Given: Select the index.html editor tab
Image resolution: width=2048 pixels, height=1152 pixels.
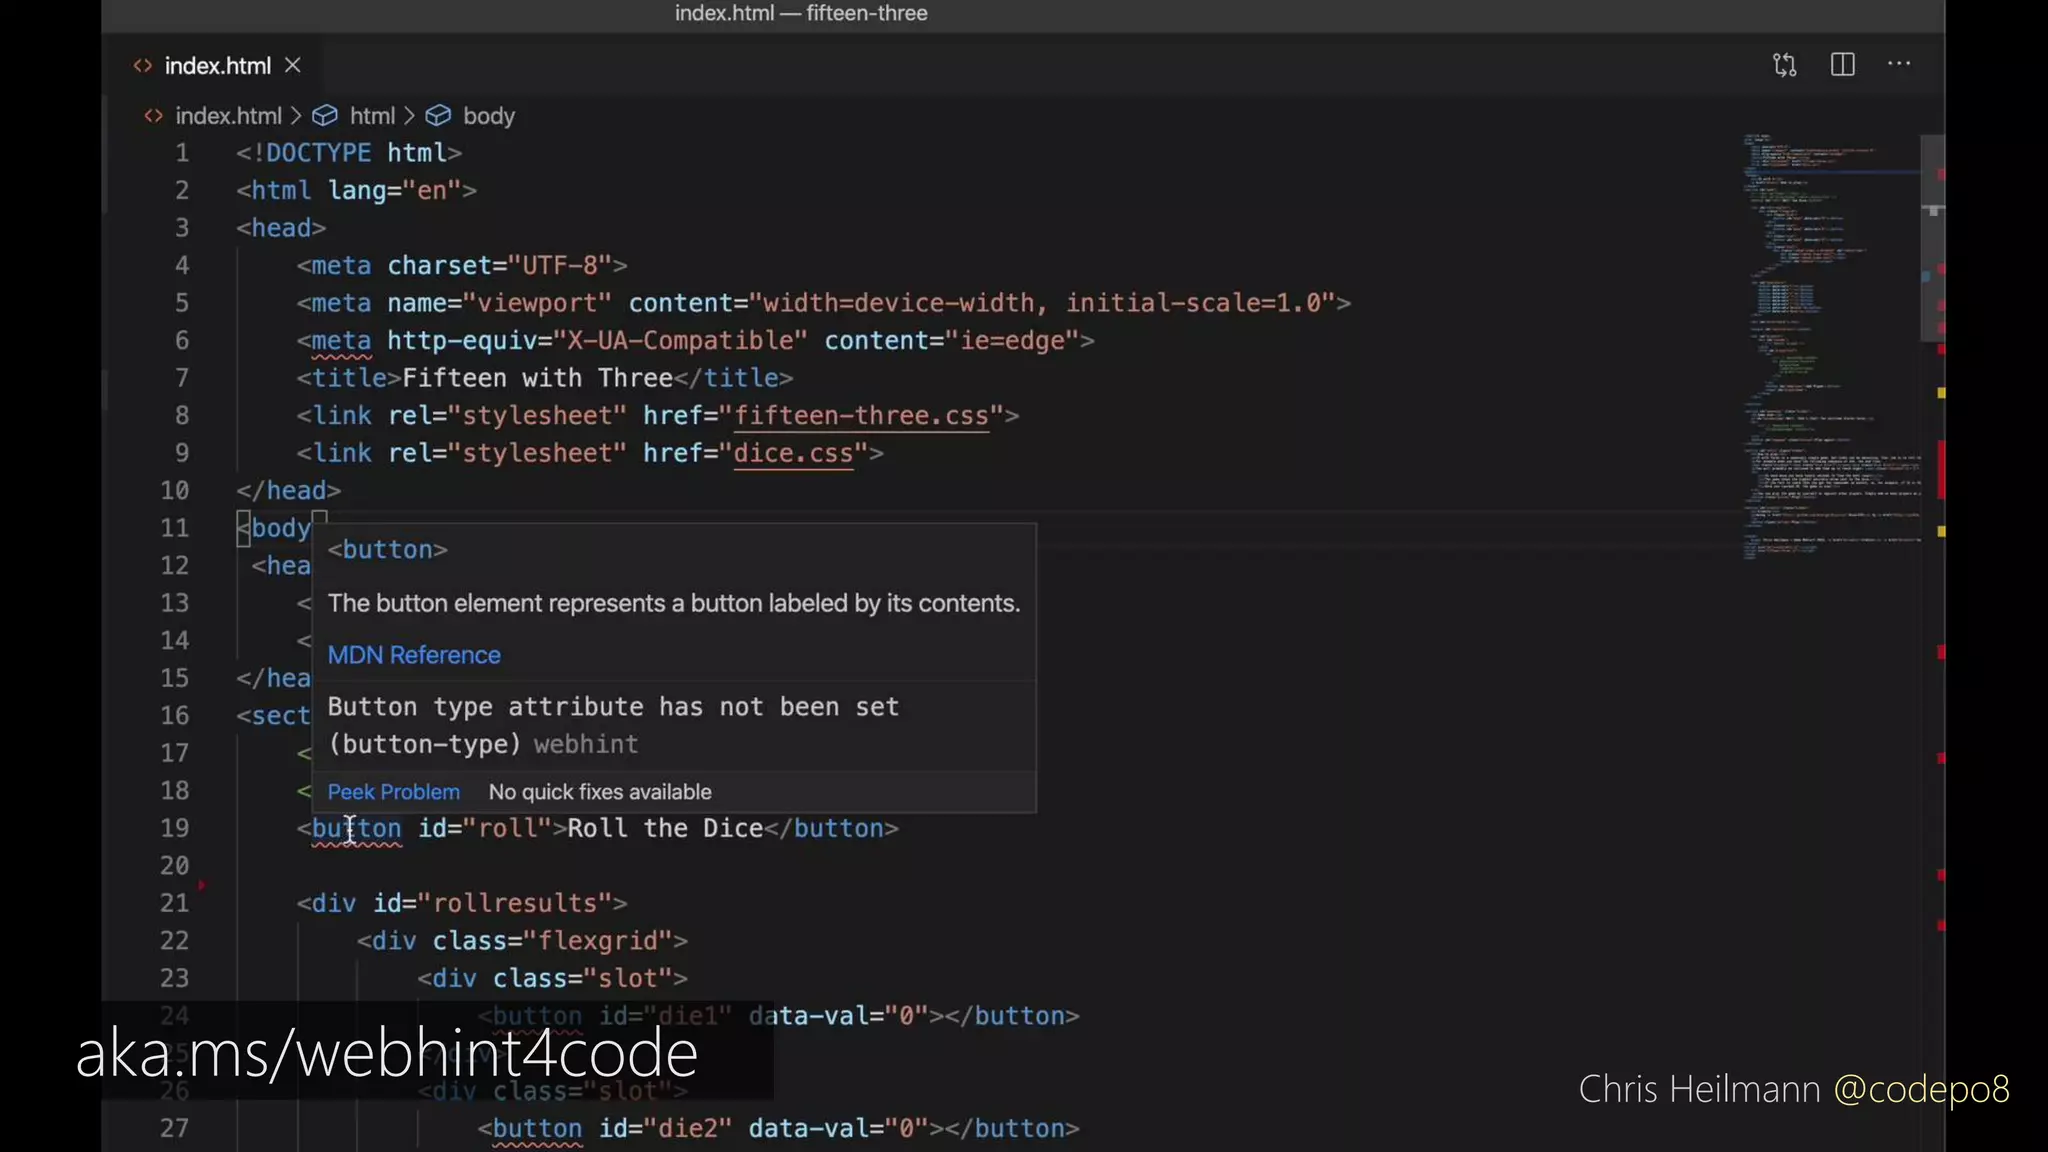Looking at the screenshot, I should pyautogui.click(x=217, y=66).
